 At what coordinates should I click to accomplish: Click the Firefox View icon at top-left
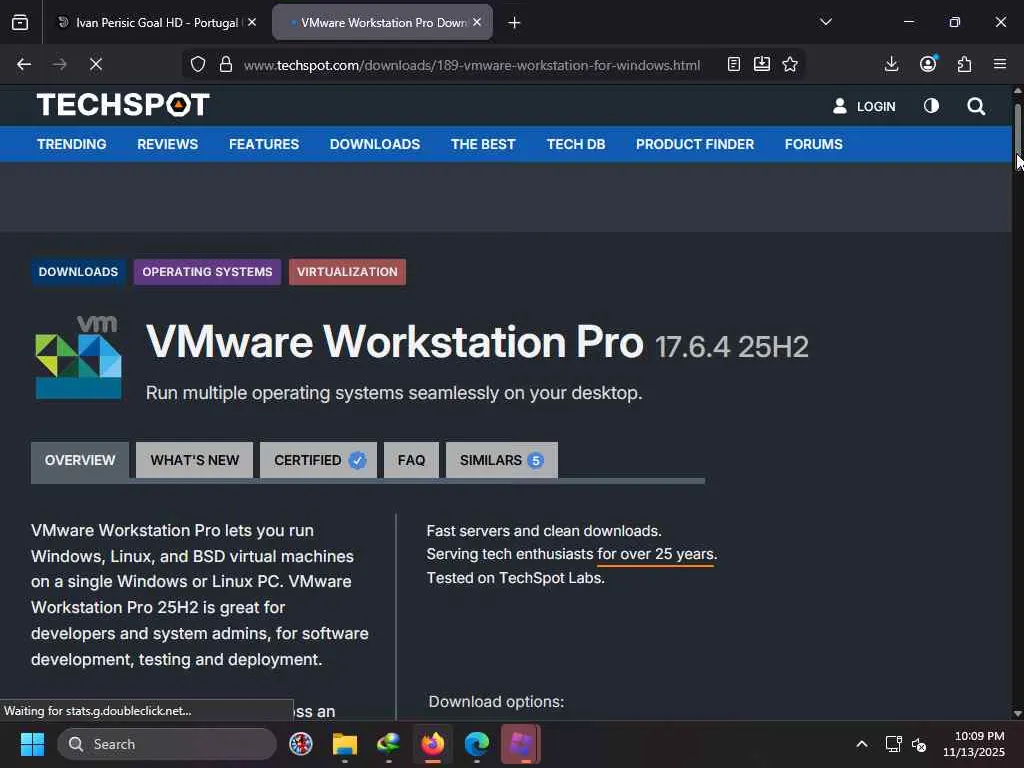pos(20,22)
